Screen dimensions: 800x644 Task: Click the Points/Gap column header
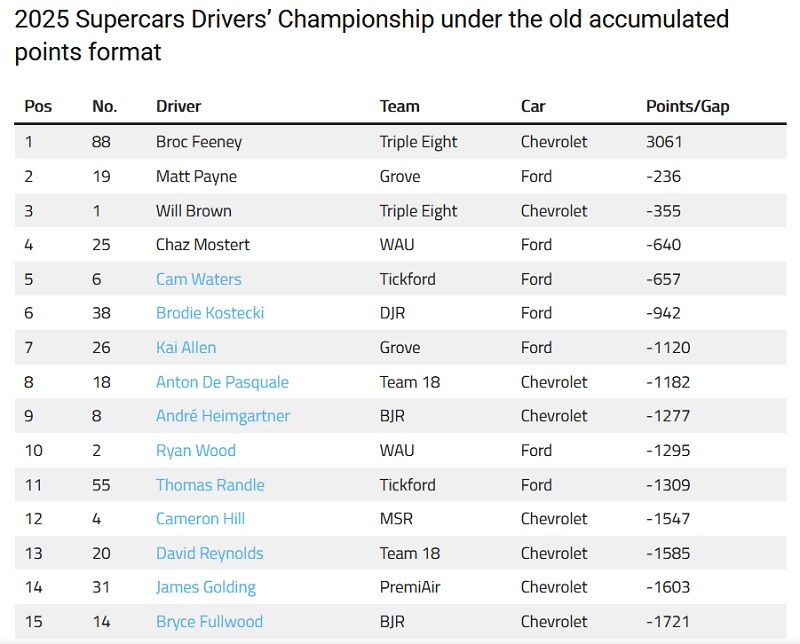pos(687,106)
